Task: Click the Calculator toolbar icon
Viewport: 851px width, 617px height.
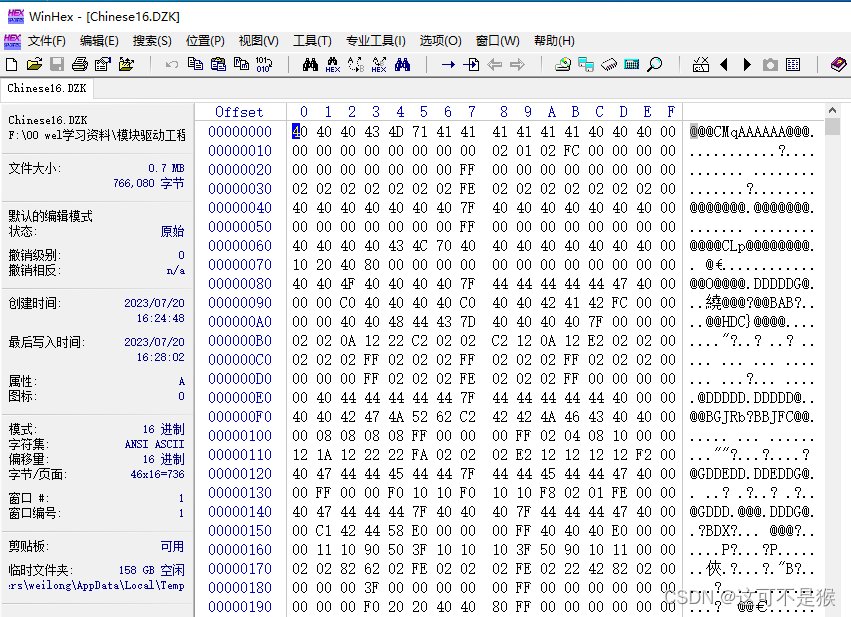Action: (632, 65)
